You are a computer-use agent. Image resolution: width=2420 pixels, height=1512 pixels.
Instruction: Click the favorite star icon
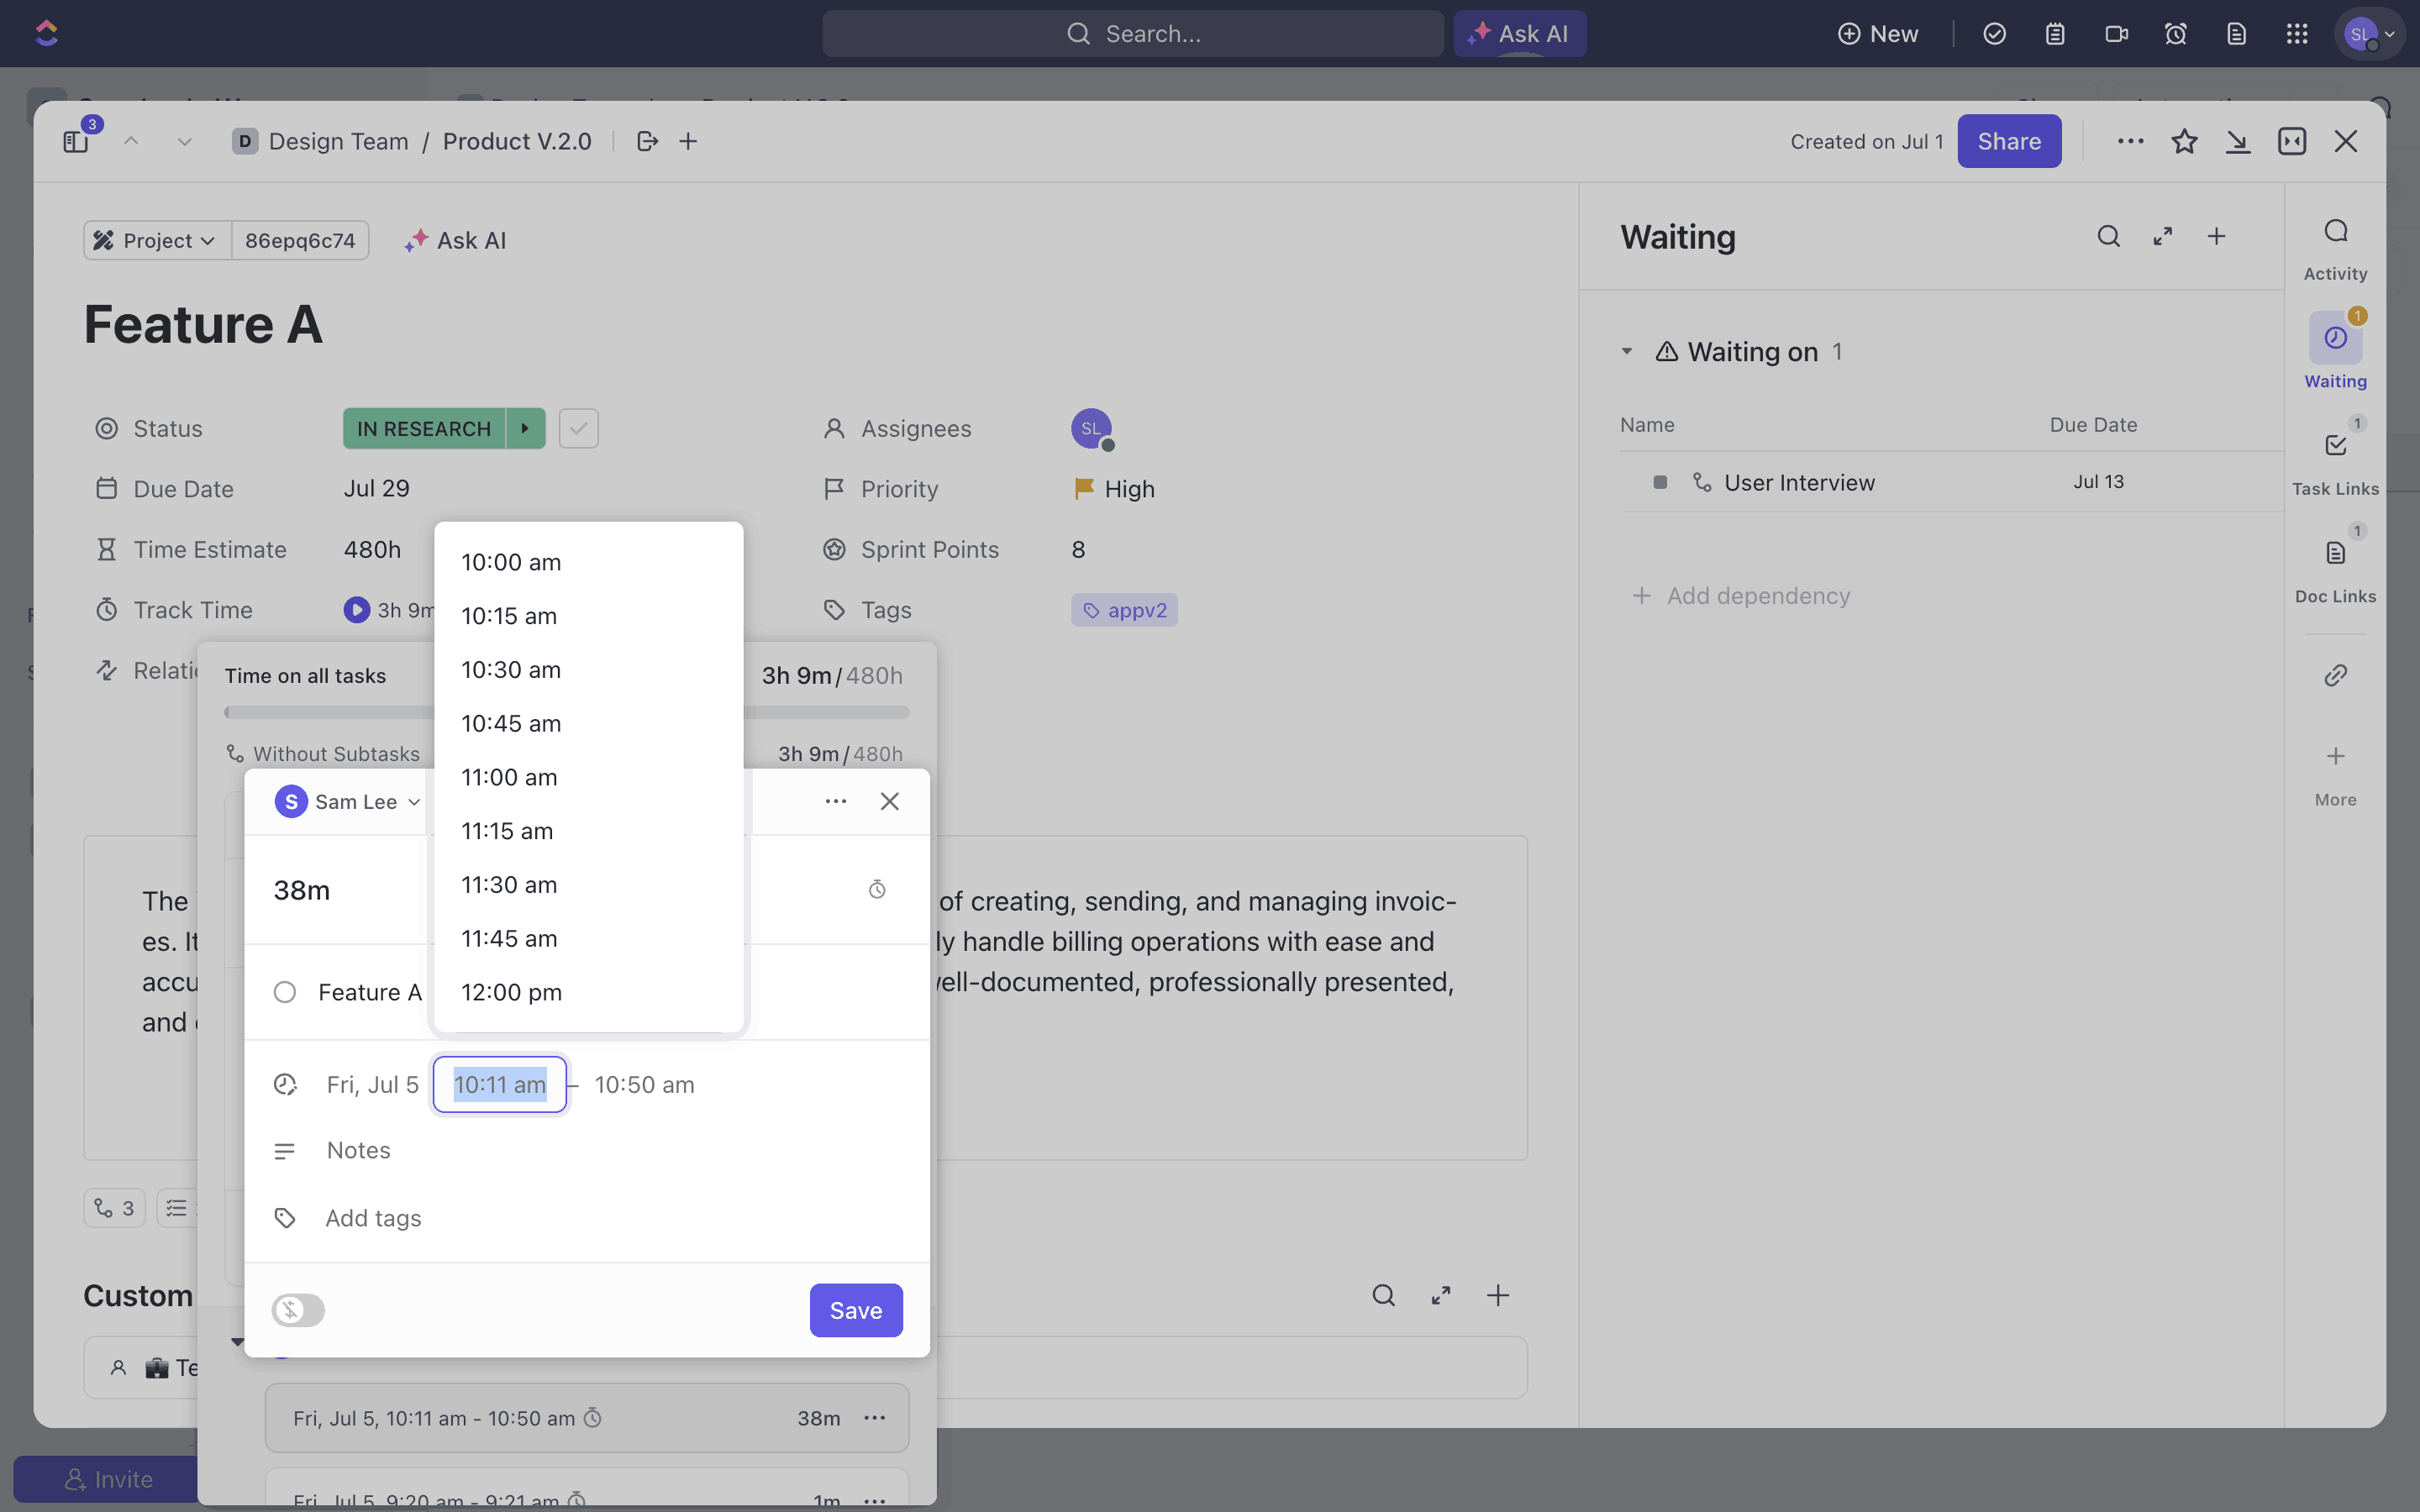(2184, 141)
